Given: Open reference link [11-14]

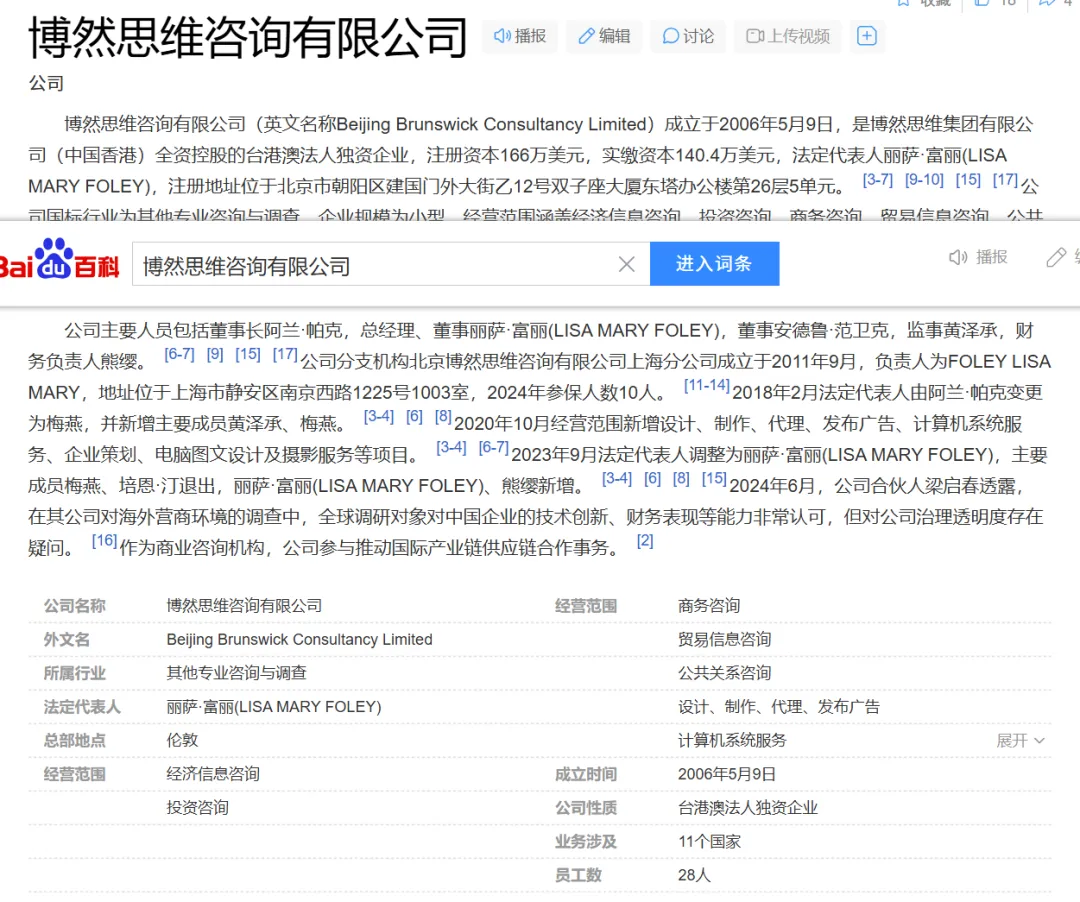Looking at the screenshot, I should (706, 386).
